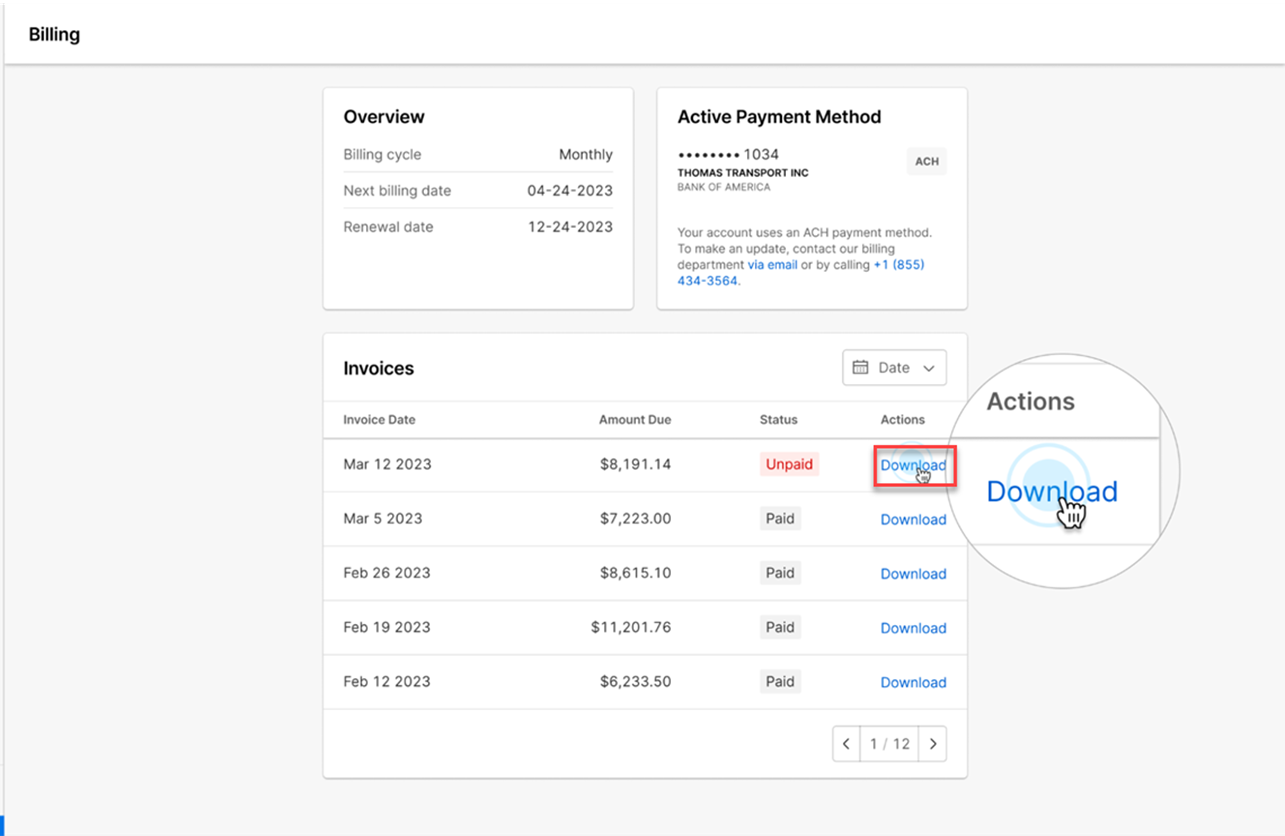1285x836 pixels.
Task: Click the Invoice Date column header
Action: [379, 420]
